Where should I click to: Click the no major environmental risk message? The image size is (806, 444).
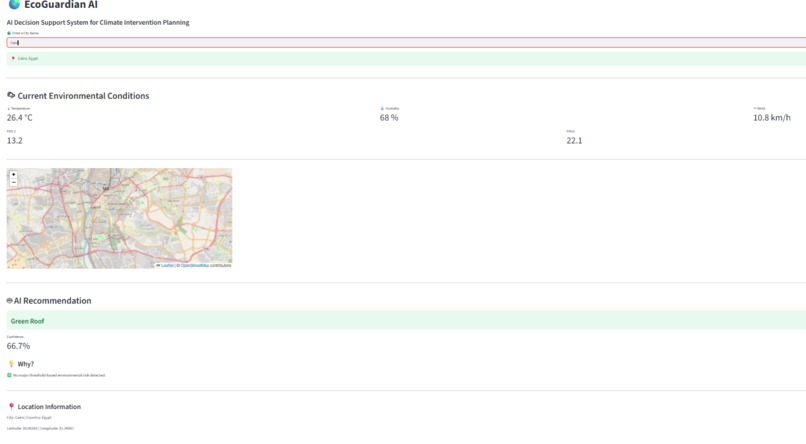(x=59, y=375)
